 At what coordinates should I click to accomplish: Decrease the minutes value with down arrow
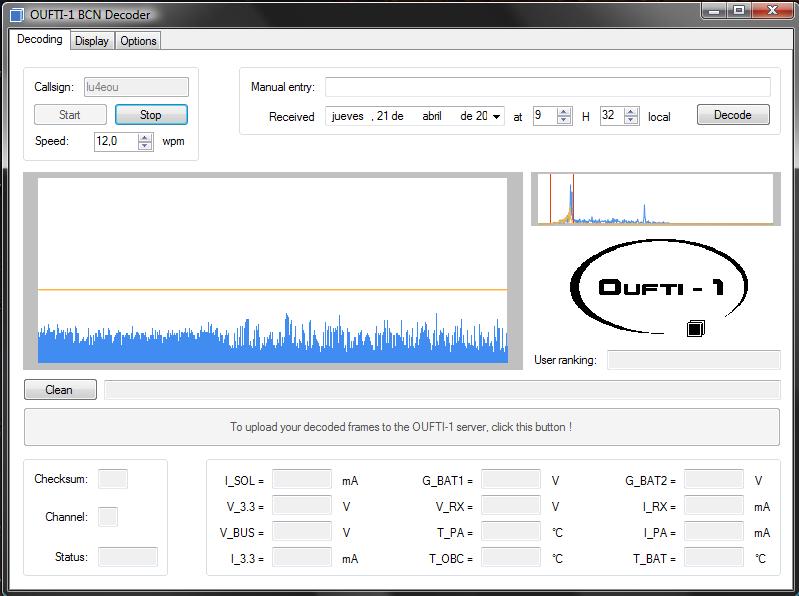point(631,120)
